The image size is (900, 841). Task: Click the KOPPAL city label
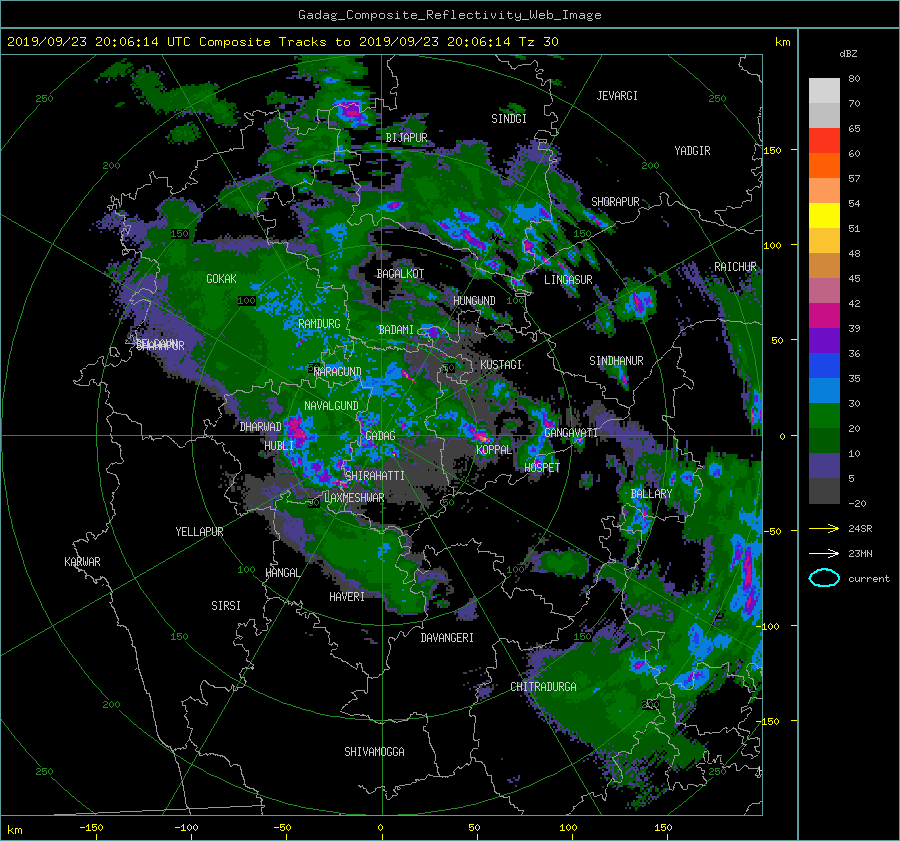[494, 450]
